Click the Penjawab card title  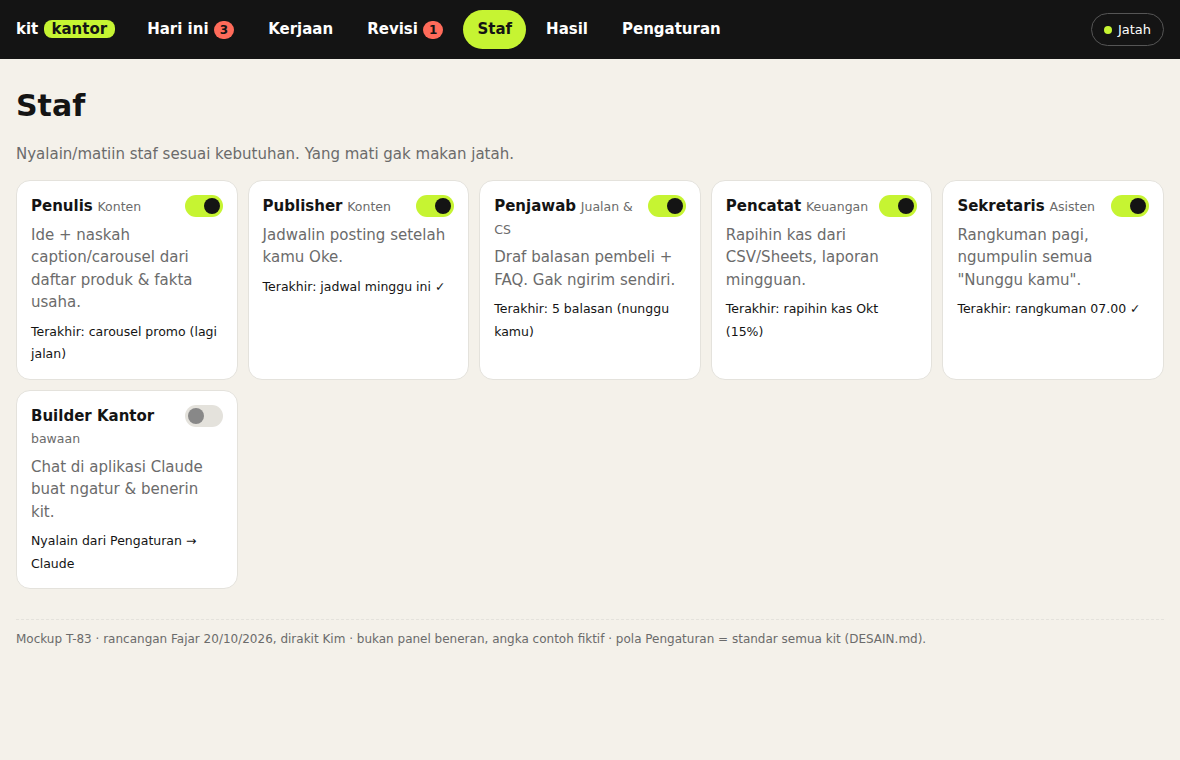click(535, 205)
